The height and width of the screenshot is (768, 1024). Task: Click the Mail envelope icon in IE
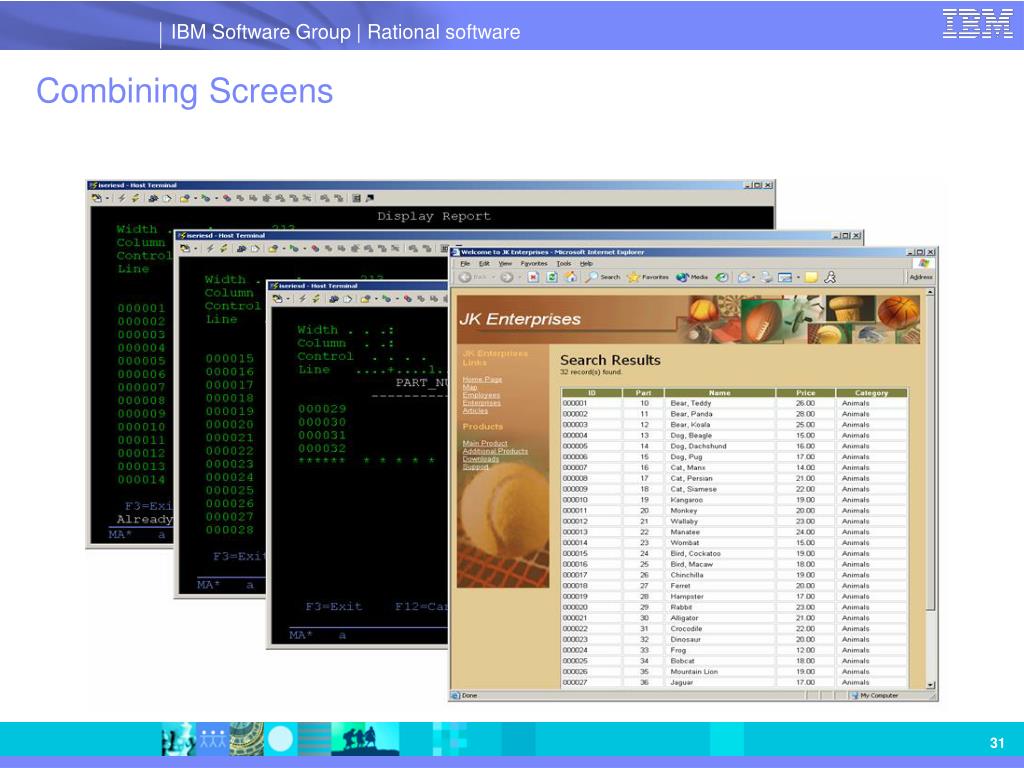pos(744,278)
